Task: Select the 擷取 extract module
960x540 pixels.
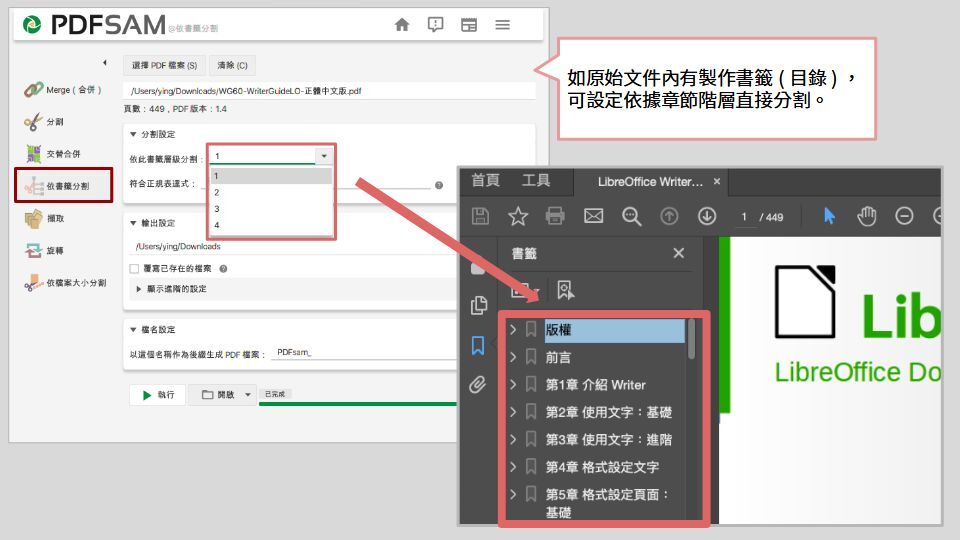Action: pos(44,218)
